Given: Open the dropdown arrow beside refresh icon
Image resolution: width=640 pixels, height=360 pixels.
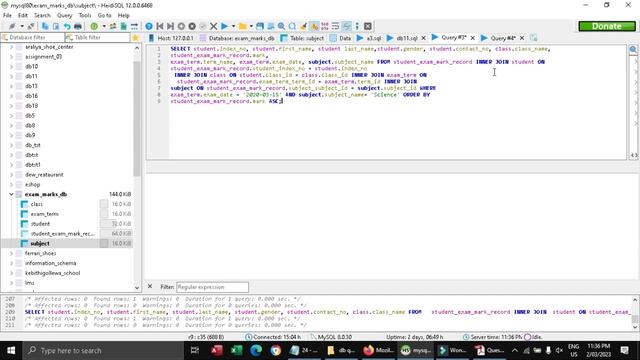Looking at the screenshot, I should pyautogui.click(x=104, y=26).
